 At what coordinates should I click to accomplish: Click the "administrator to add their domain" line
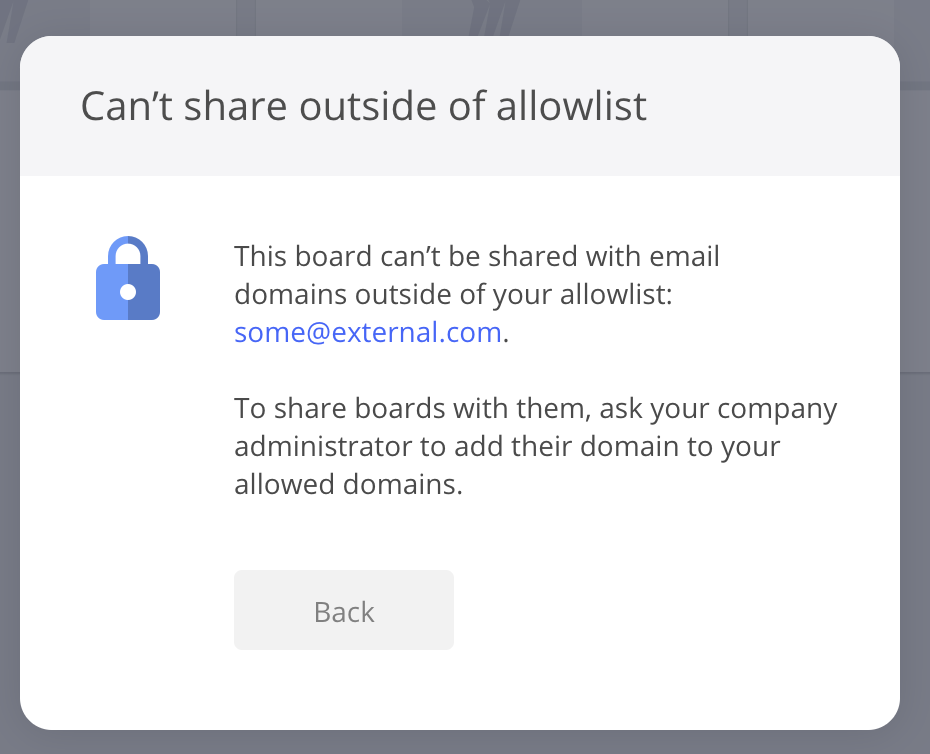506,447
